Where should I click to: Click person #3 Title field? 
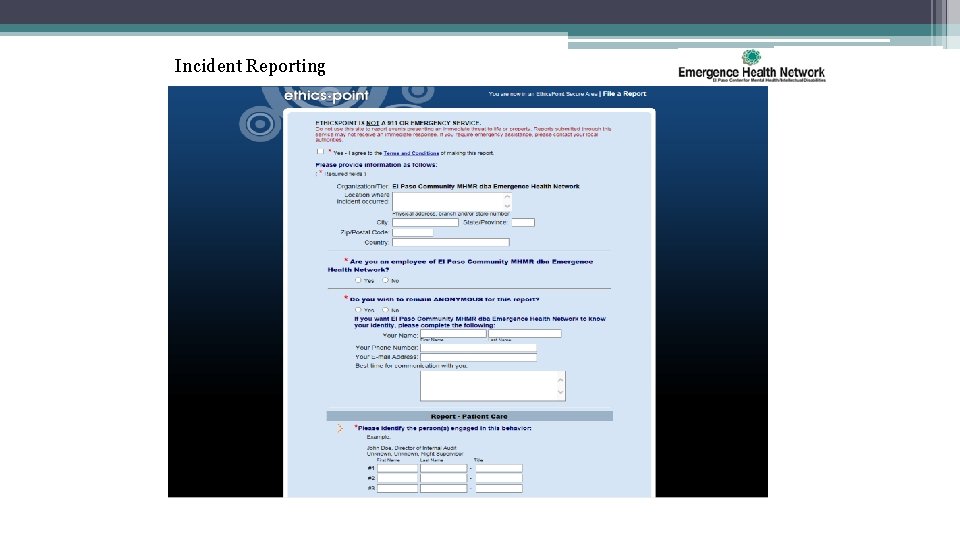499,489
